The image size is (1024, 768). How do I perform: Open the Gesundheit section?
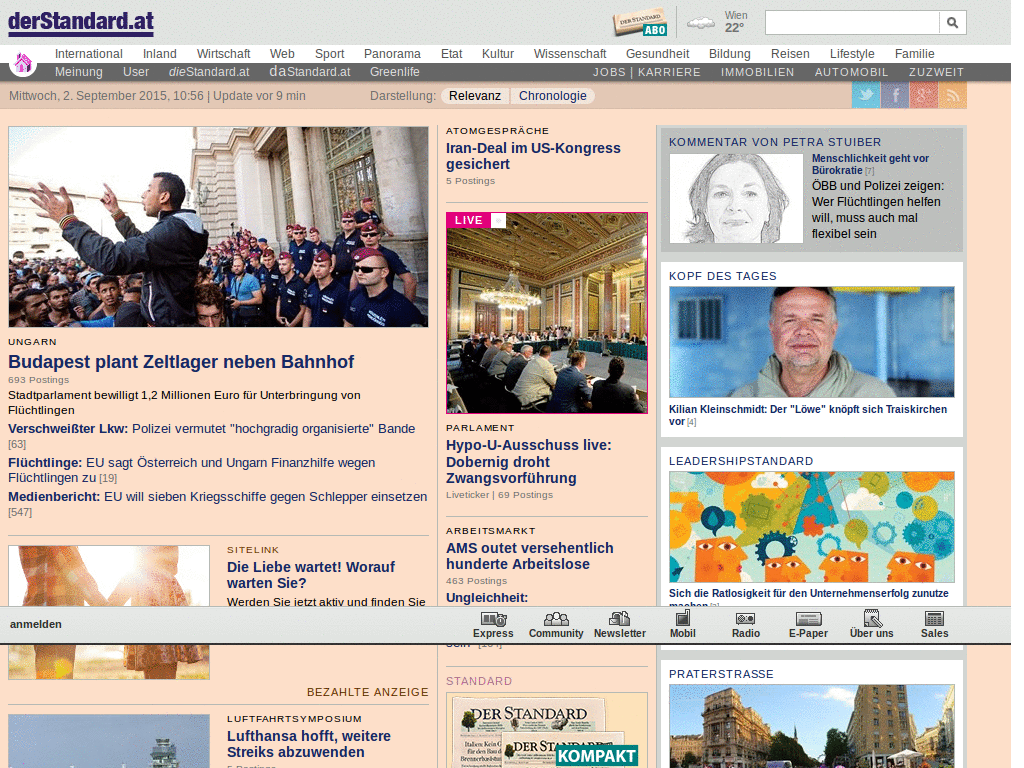click(658, 54)
